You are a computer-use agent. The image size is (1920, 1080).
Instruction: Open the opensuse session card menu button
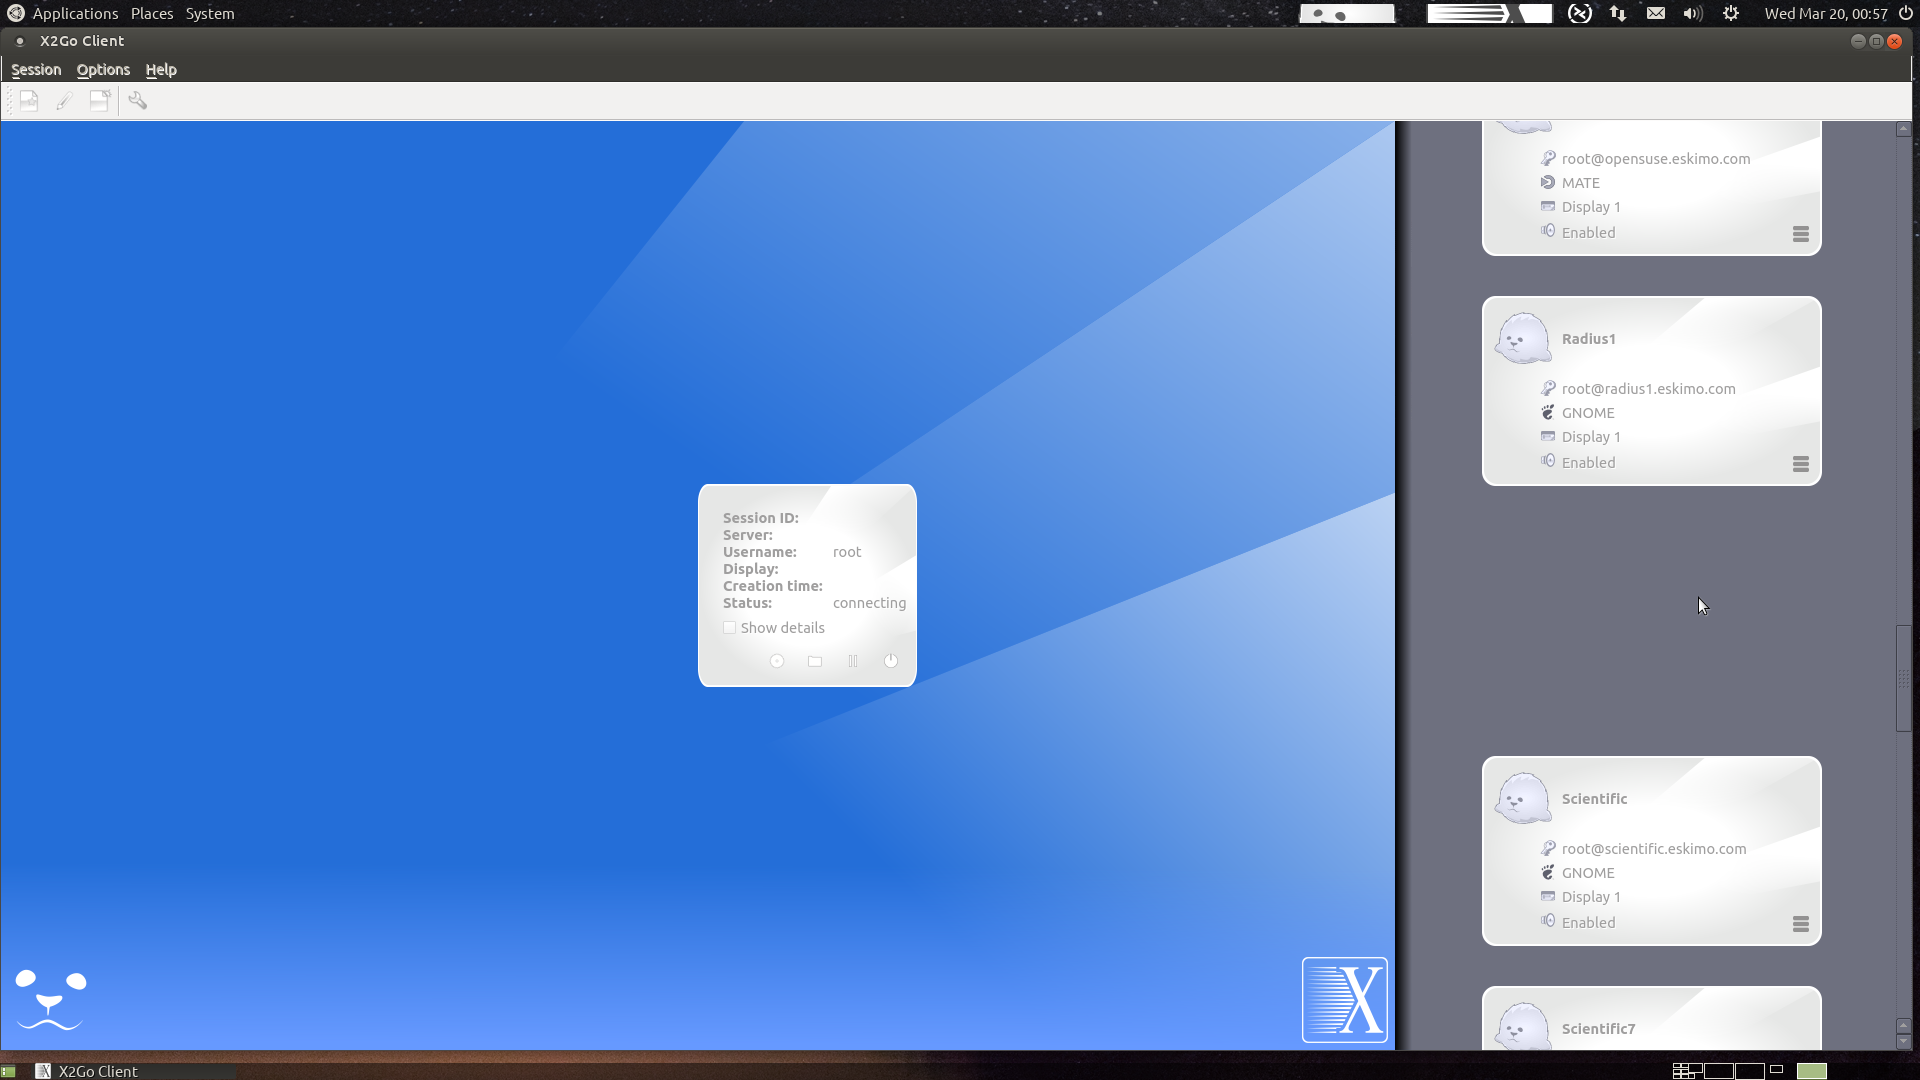(1801, 234)
